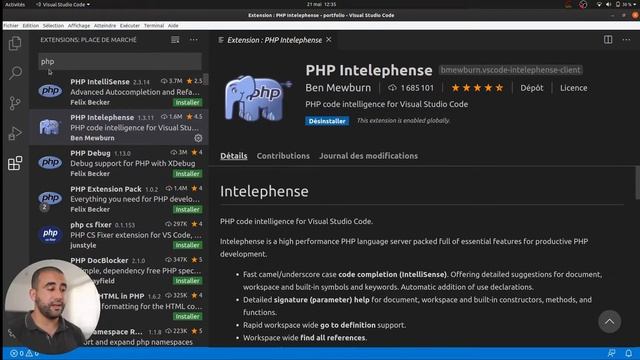Click the php cs fixer list icon
This screenshot has width=640, height=360.
click(50, 234)
